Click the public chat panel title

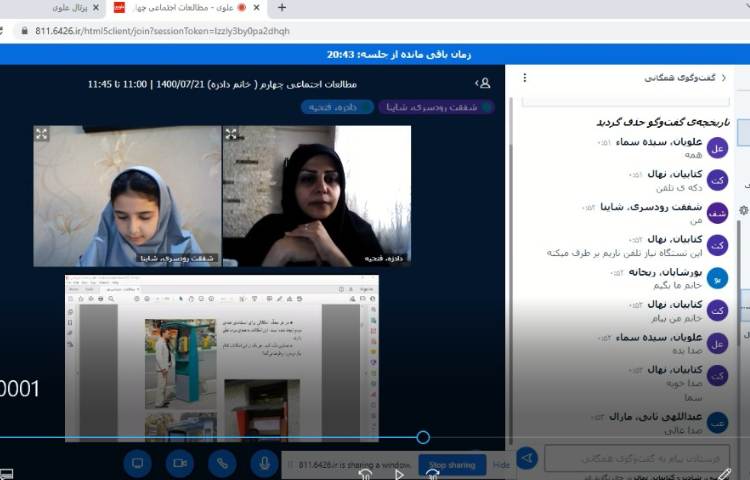[680, 77]
